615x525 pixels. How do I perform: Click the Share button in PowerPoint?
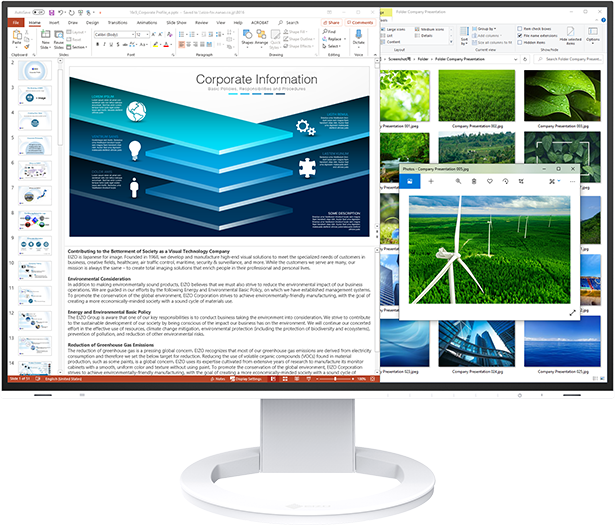click(x=331, y=23)
